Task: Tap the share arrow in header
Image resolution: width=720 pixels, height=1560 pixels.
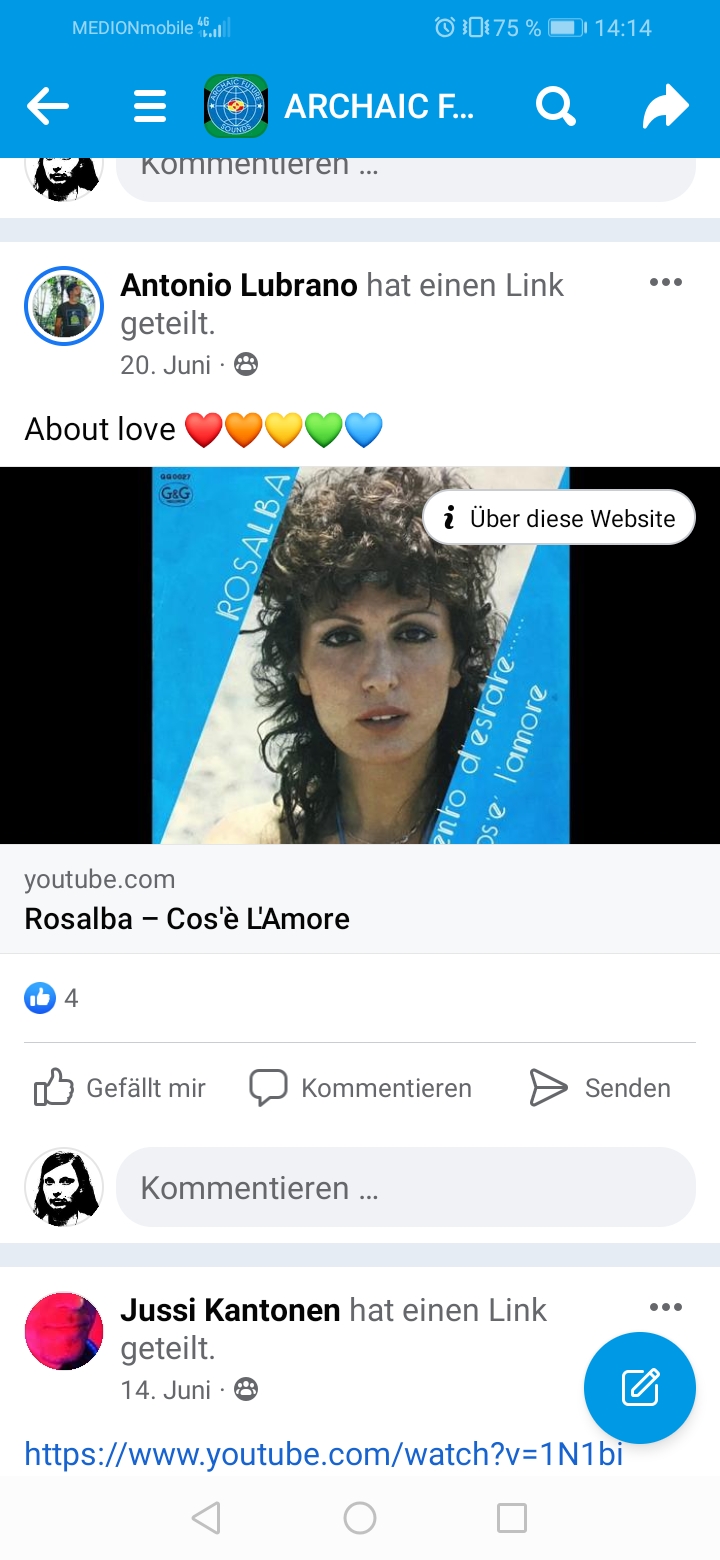Action: tap(666, 106)
